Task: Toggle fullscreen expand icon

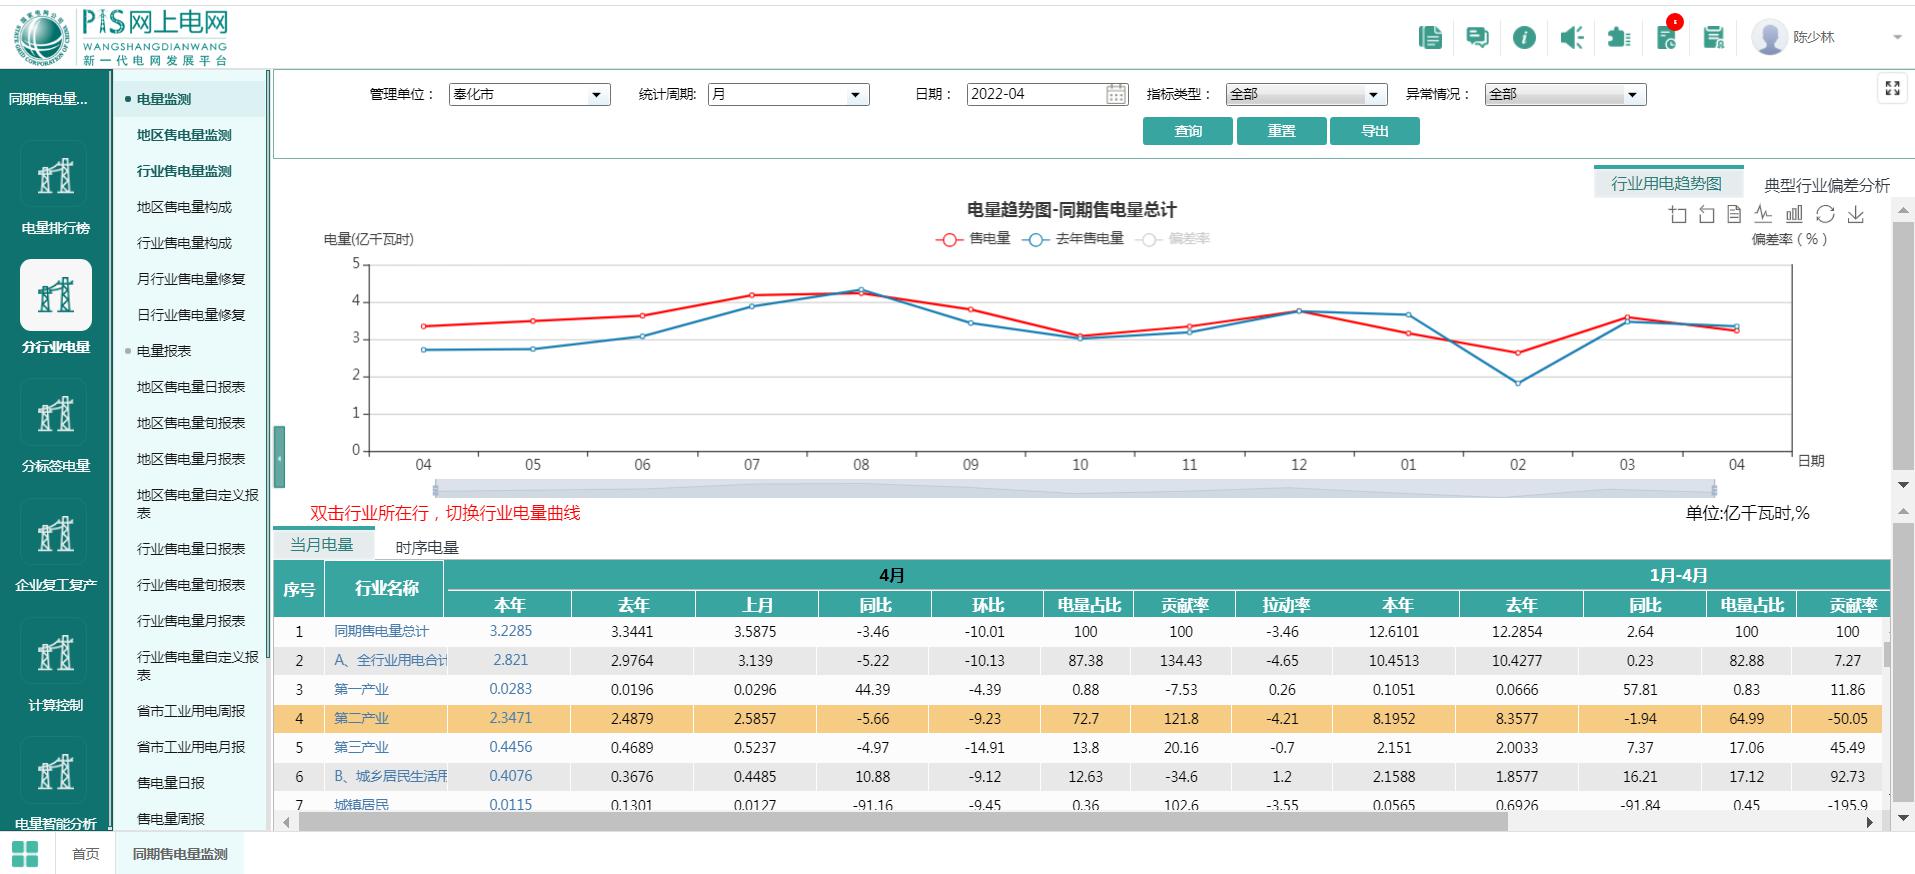Action: (x=1892, y=88)
